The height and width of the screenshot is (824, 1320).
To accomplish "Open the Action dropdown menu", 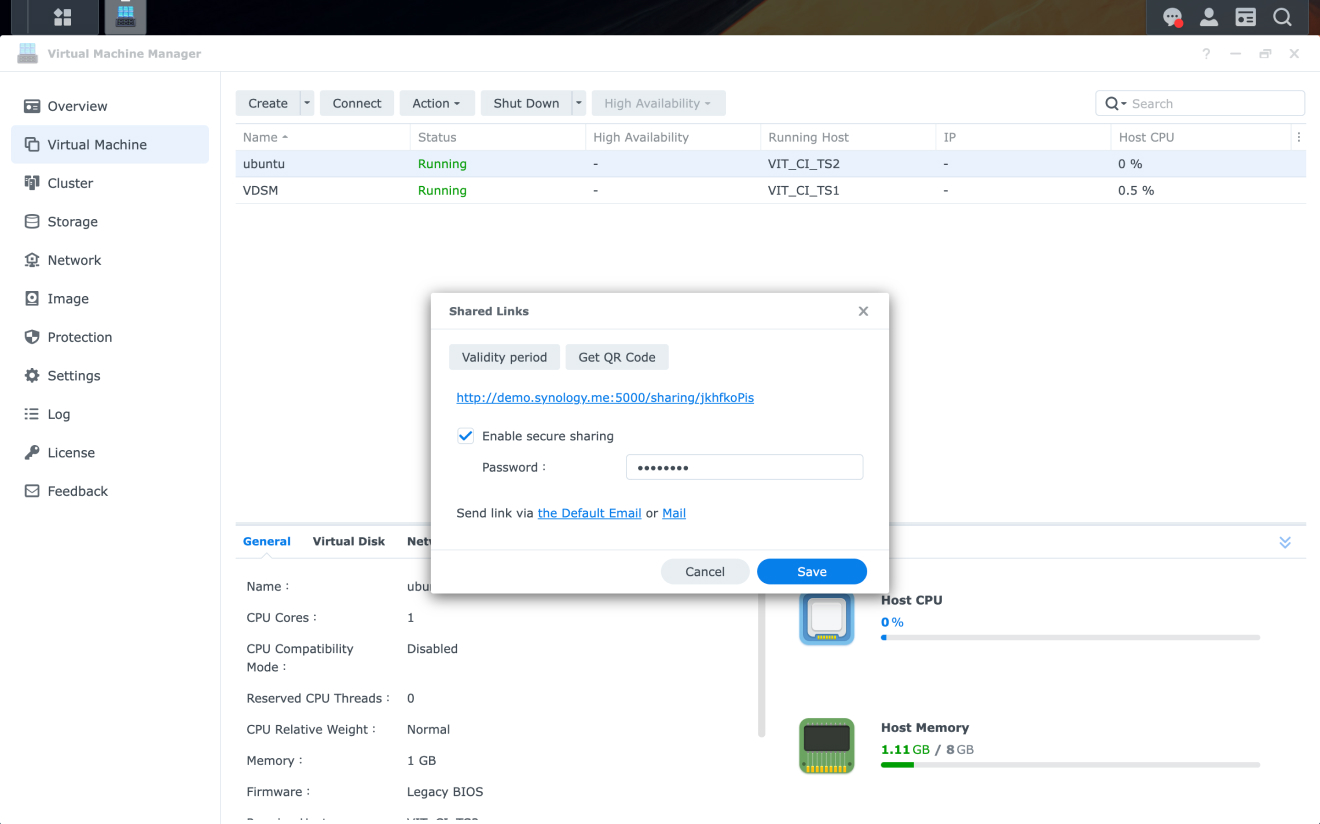I will [436, 103].
